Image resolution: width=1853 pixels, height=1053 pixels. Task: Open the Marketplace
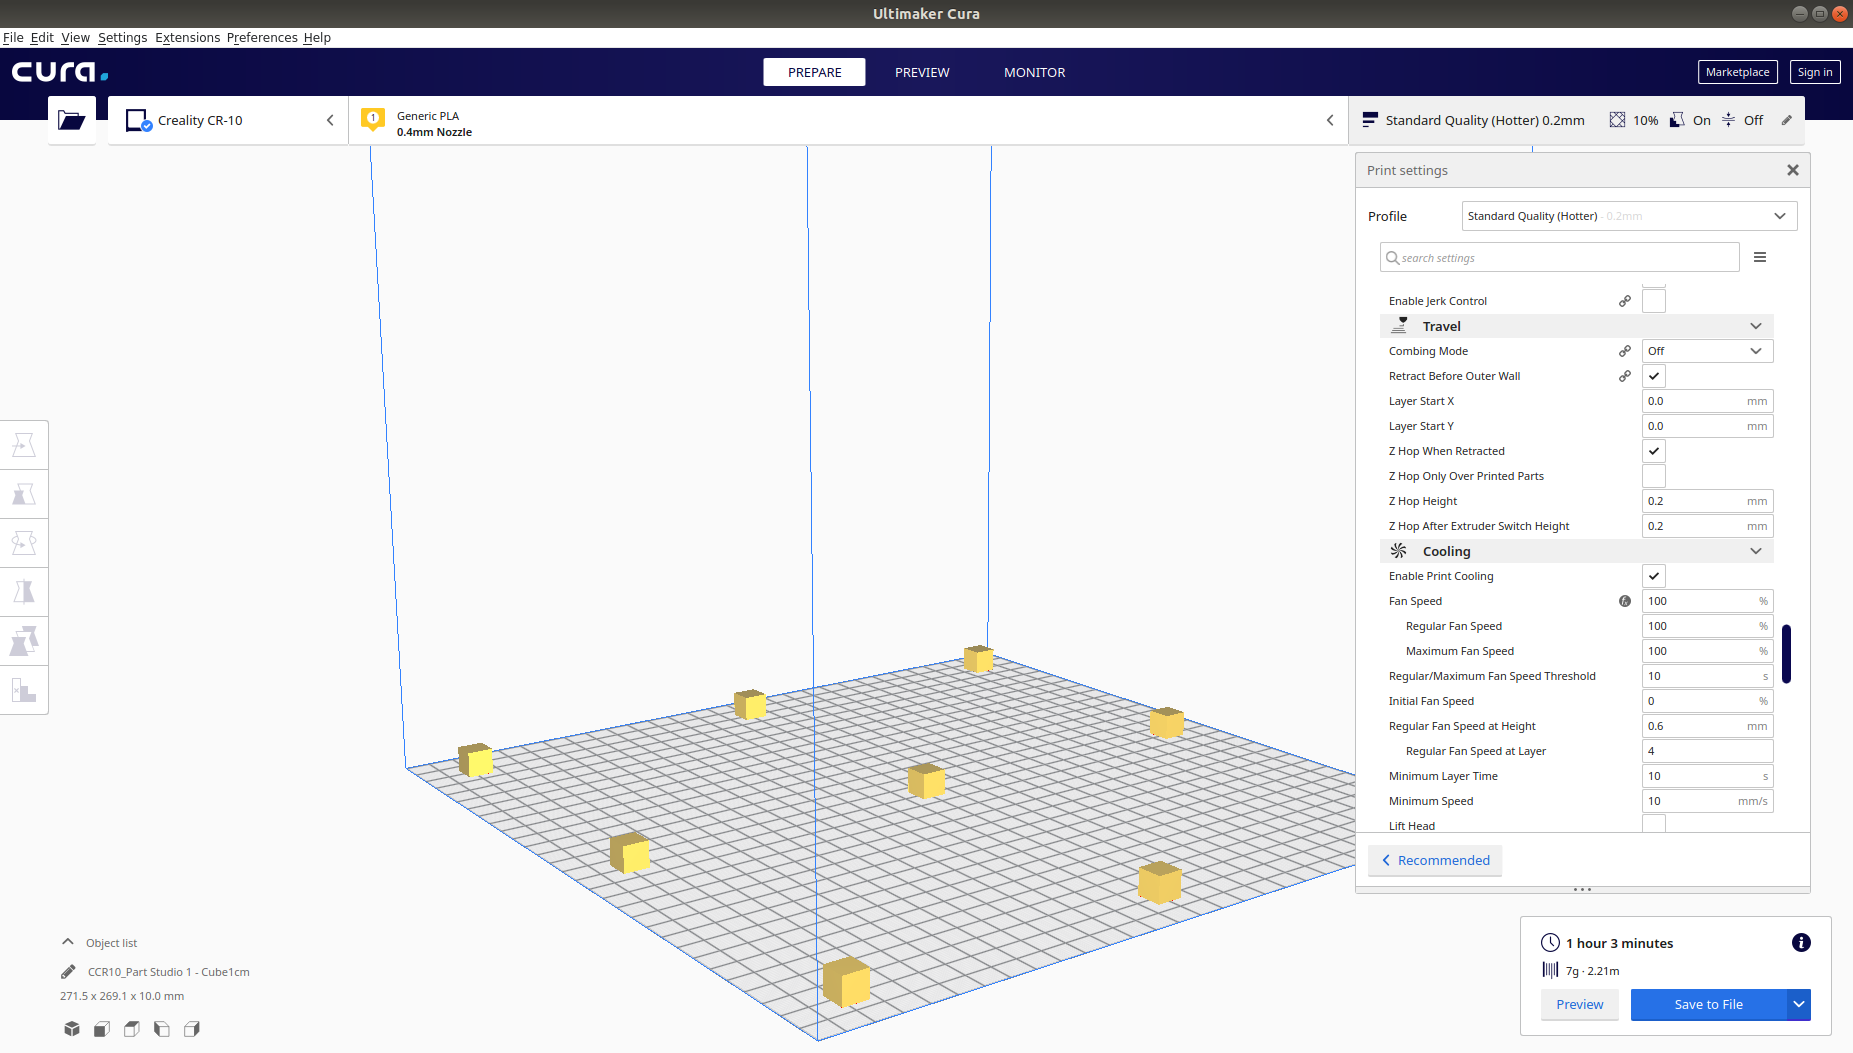click(1738, 72)
